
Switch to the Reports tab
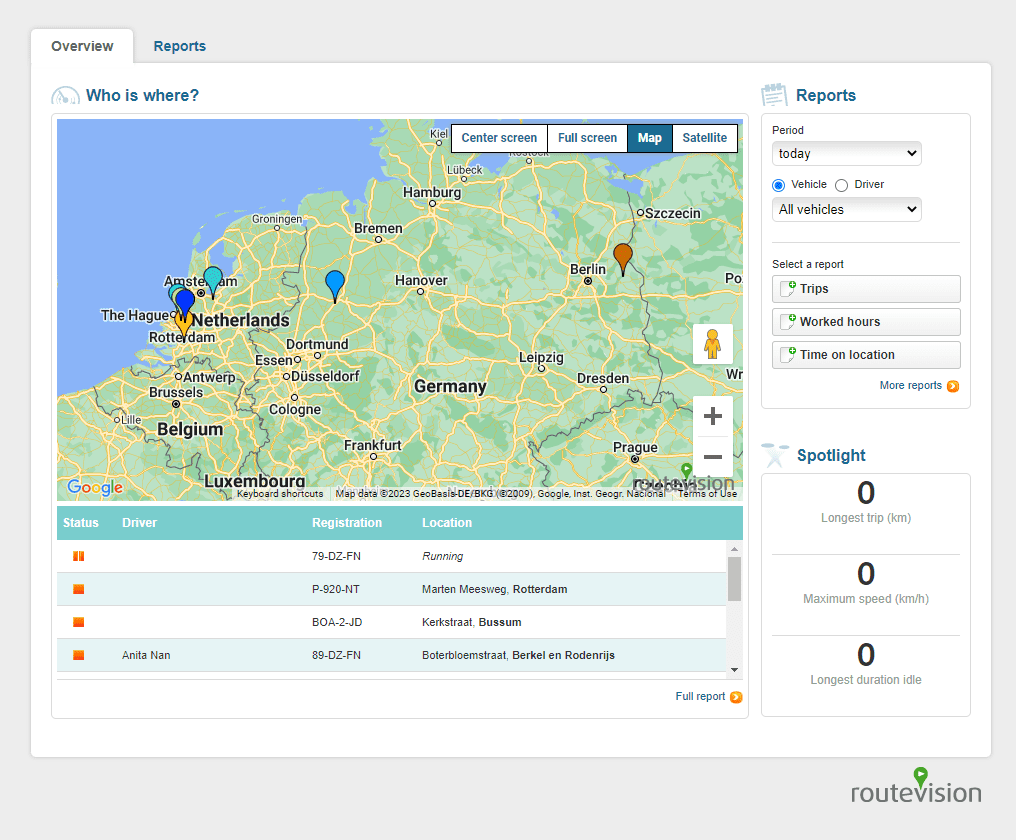pos(180,46)
